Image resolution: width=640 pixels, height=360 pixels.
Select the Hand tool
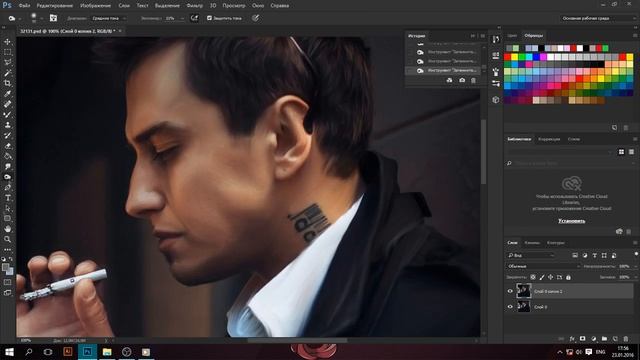[7, 229]
